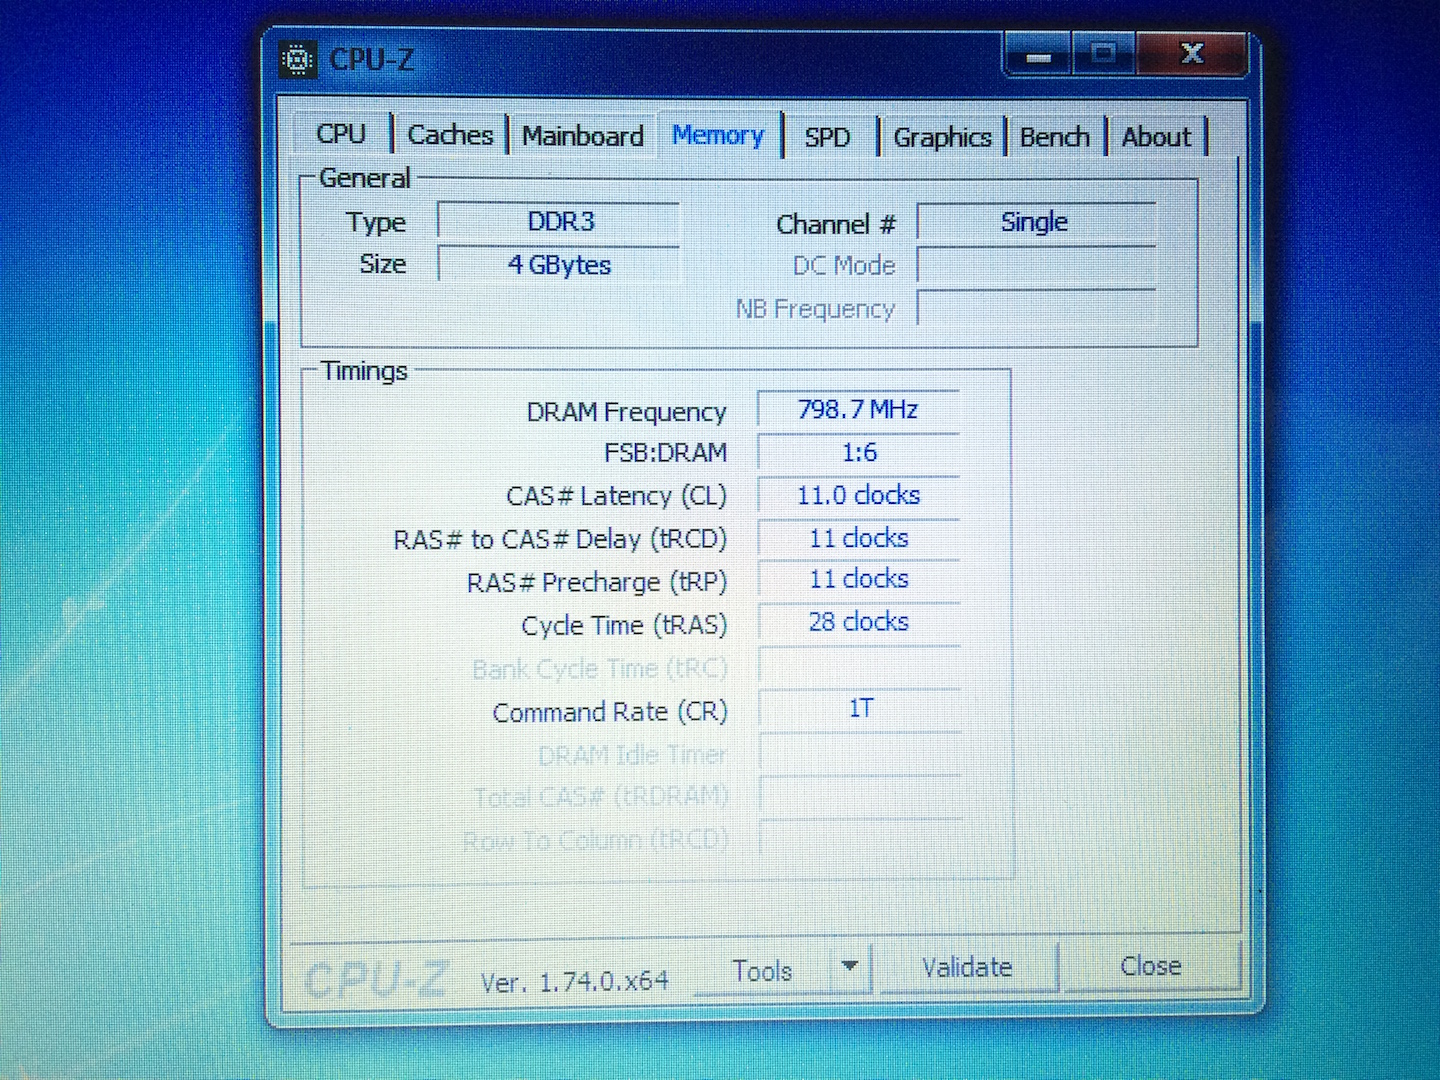This screenshot has height=1080, width=1440.
Task: Click the CAS# Latency value 11.0 clocks
Action: coord(858,496)
